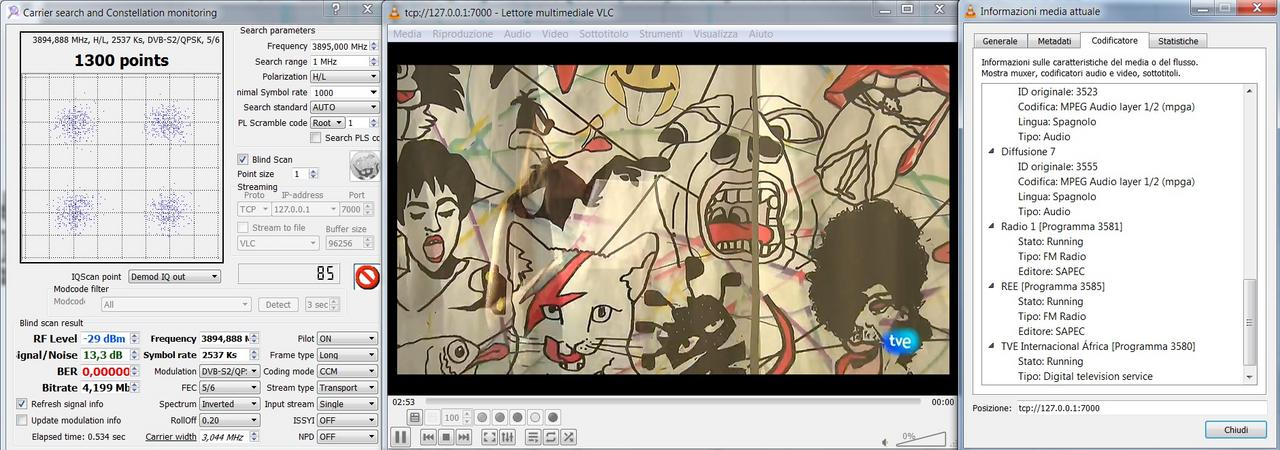The height and width of the screenshot is (450, 1280).
Task: Open the Visualizza menu
Action: [x=715, y=33]
